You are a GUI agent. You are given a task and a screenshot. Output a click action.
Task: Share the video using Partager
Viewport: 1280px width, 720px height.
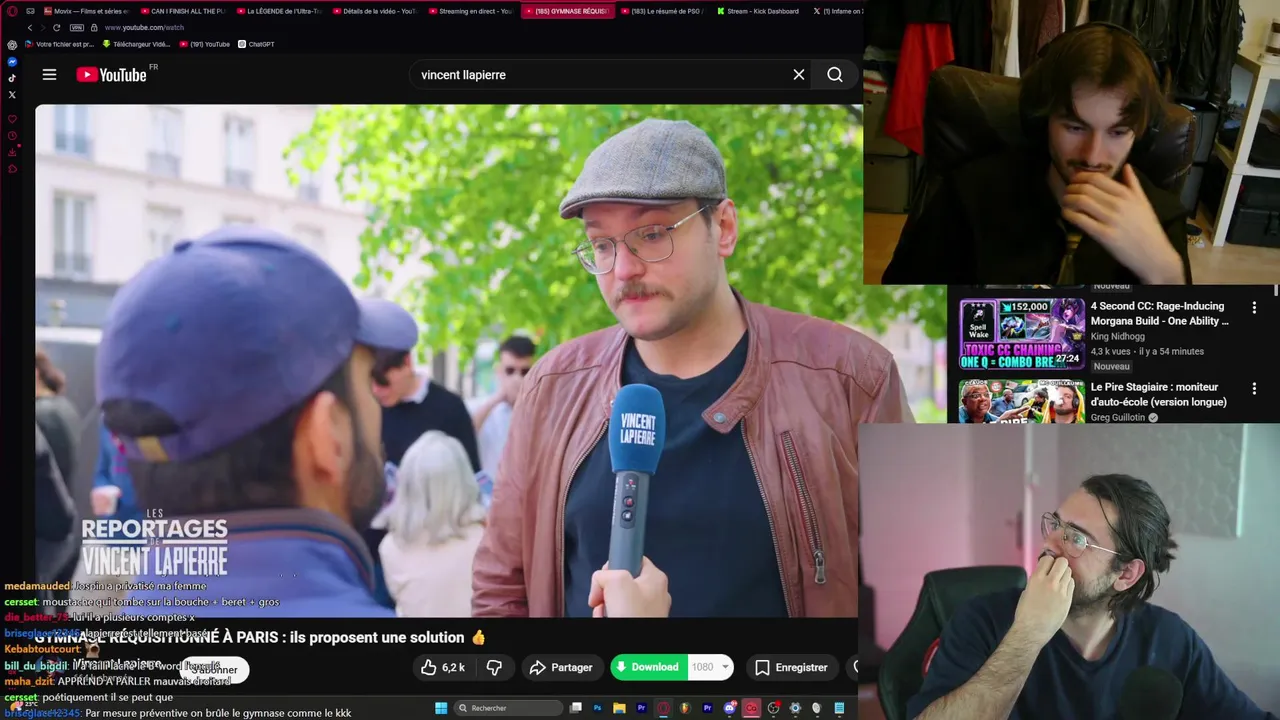click(x=561, y=667)
